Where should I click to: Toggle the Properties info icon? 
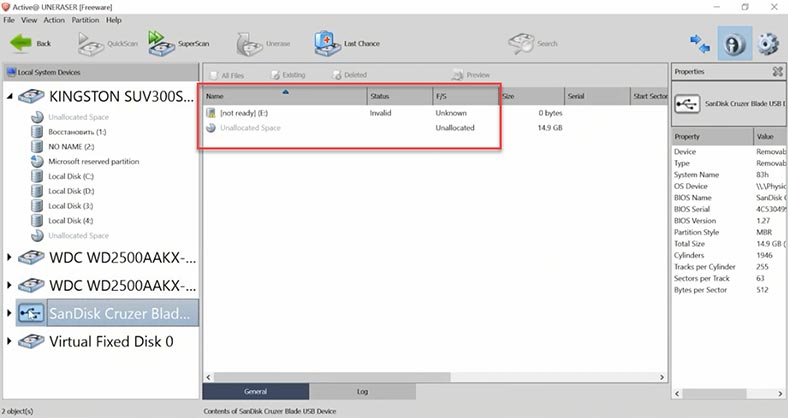[734, 44]
